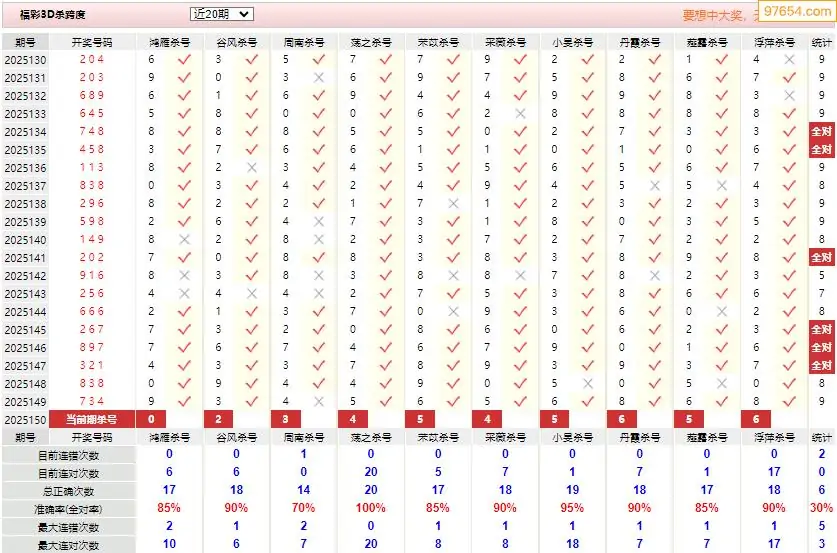Click the red 全对 badge in row 2025145
The width and height of the screenshot is (837, 553).
(x=822, y=329)
